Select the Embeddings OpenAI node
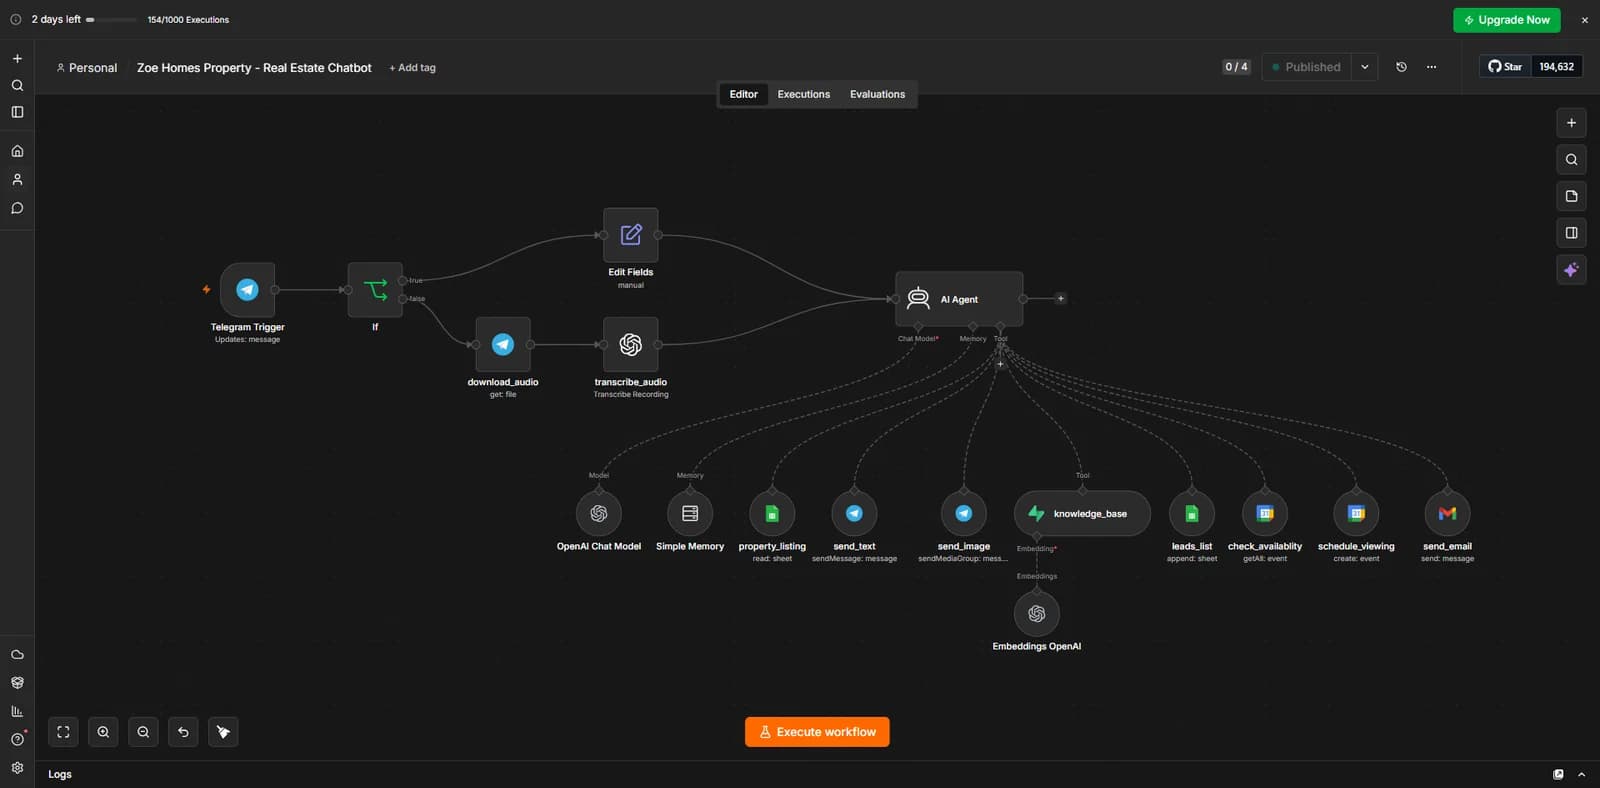Viewport: 1600px width, 788px height. (x=1037, y=613)
